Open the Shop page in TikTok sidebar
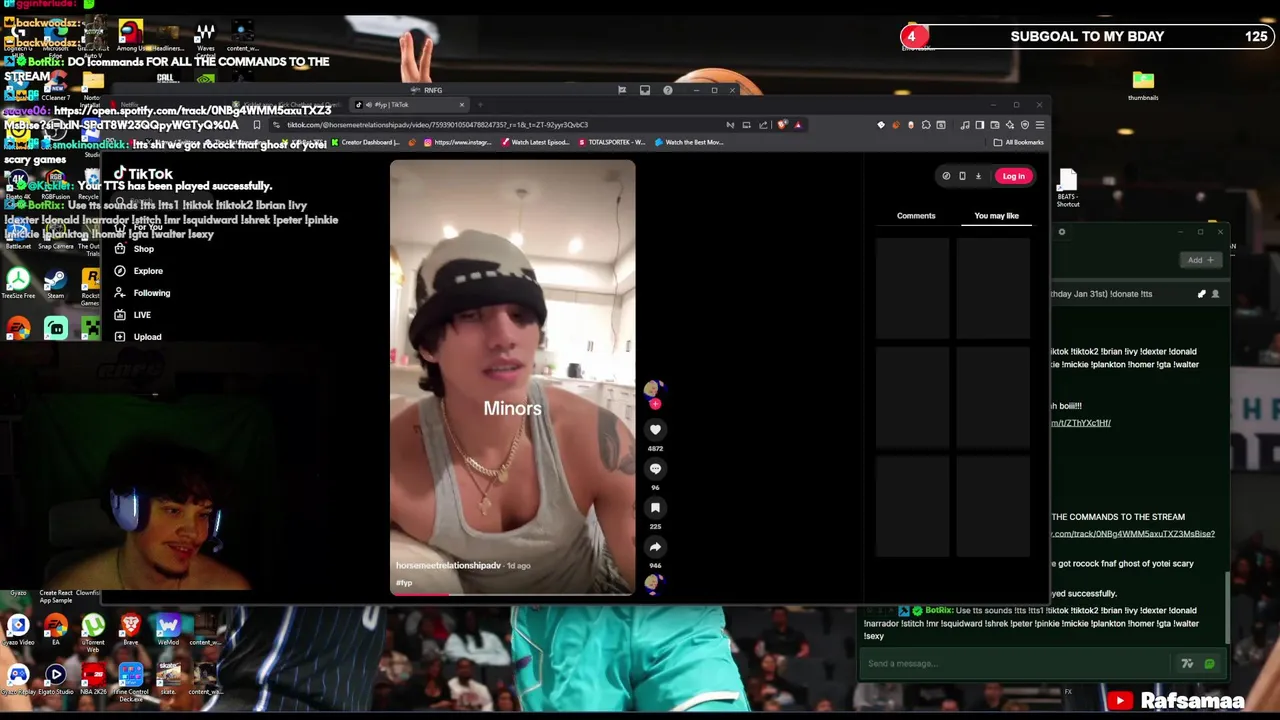The image size is (1280, 720). point(135,249)
